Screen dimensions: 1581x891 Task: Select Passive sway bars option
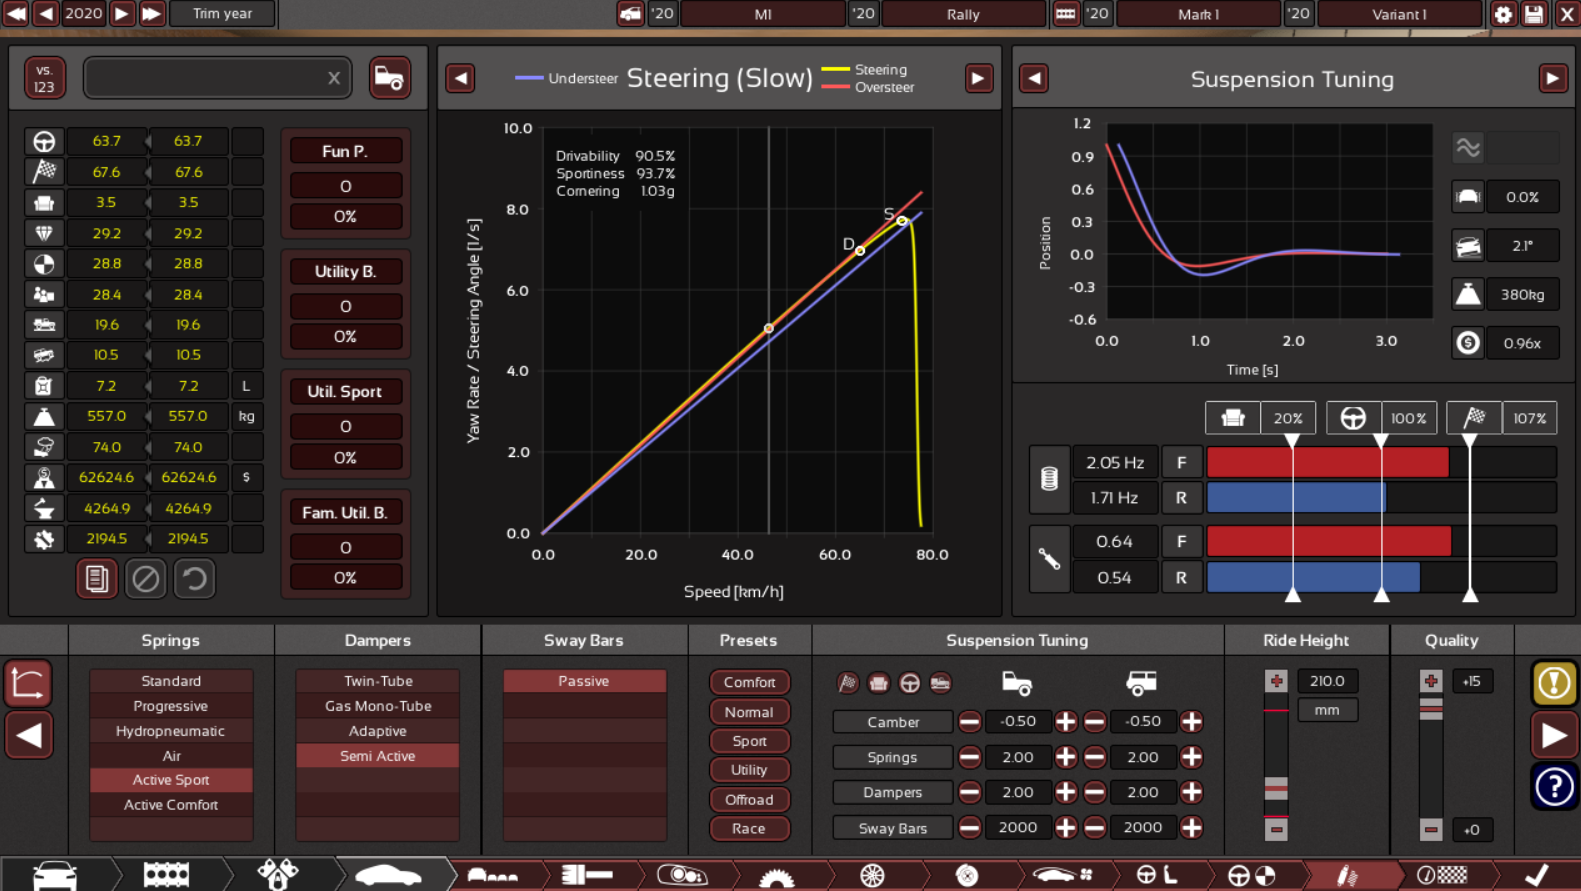[584, 681]
